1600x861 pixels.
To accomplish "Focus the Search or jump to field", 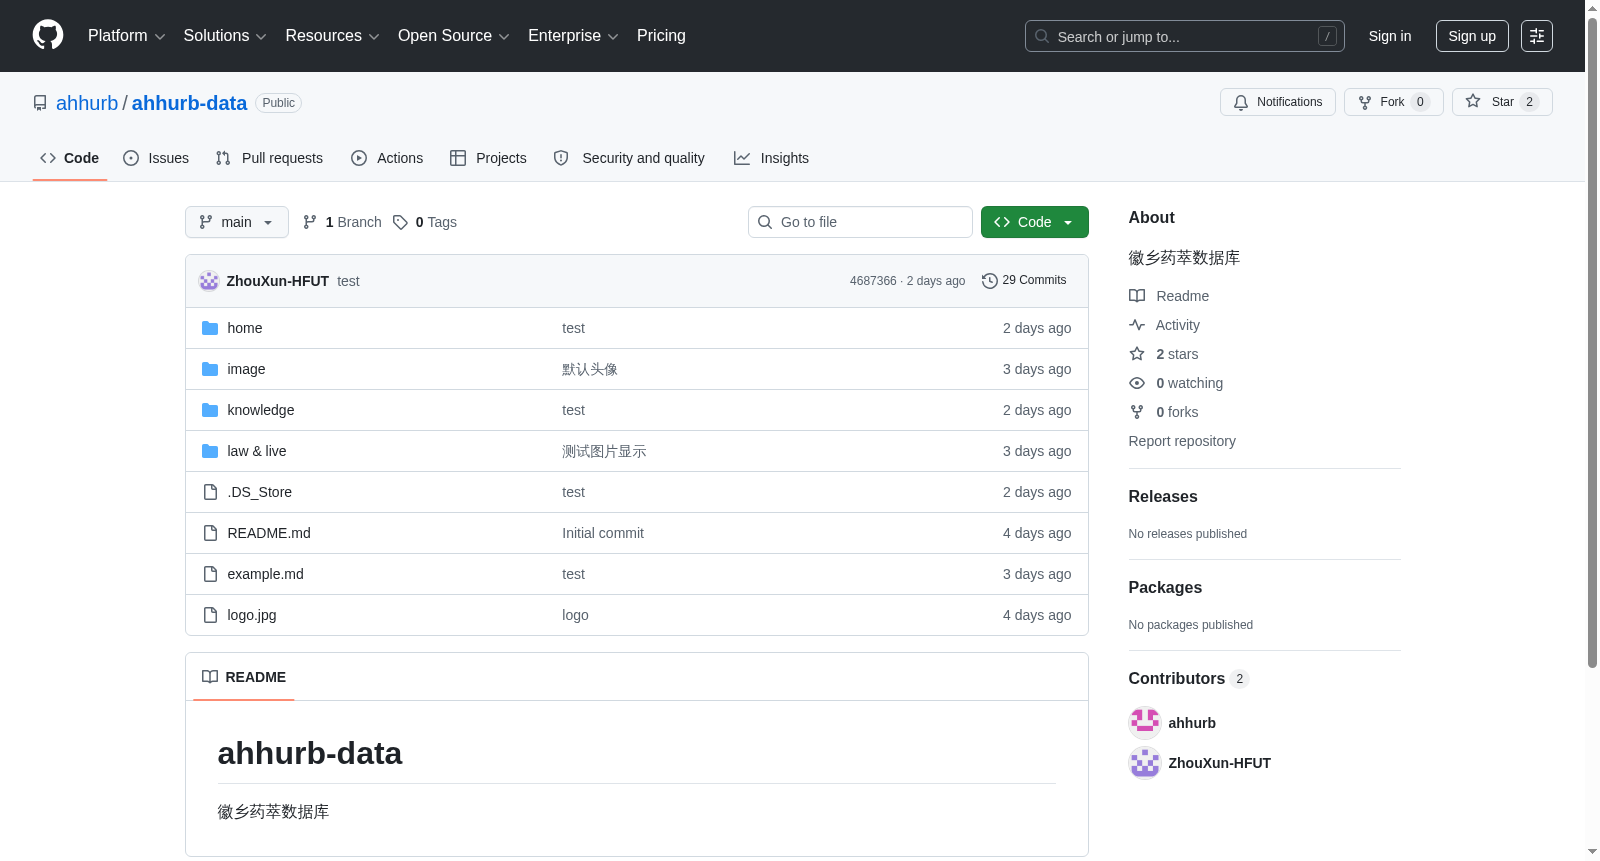I will (1185, 36).
